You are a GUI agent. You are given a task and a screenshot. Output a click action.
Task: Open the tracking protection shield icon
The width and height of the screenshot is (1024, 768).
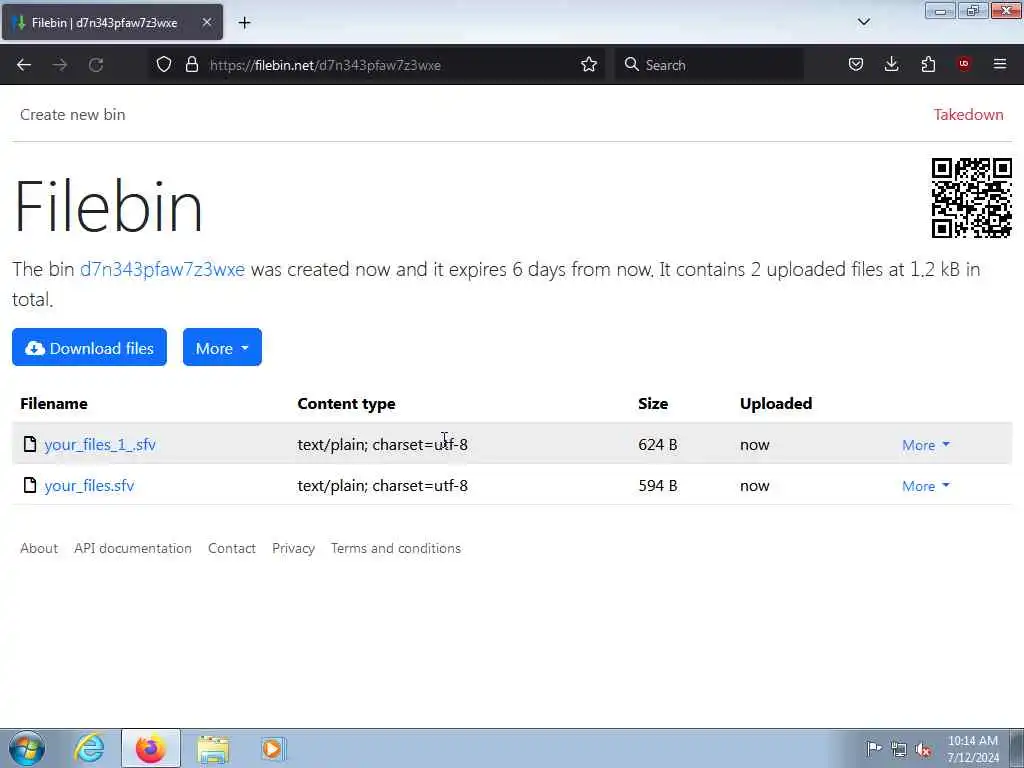(164, 64)
